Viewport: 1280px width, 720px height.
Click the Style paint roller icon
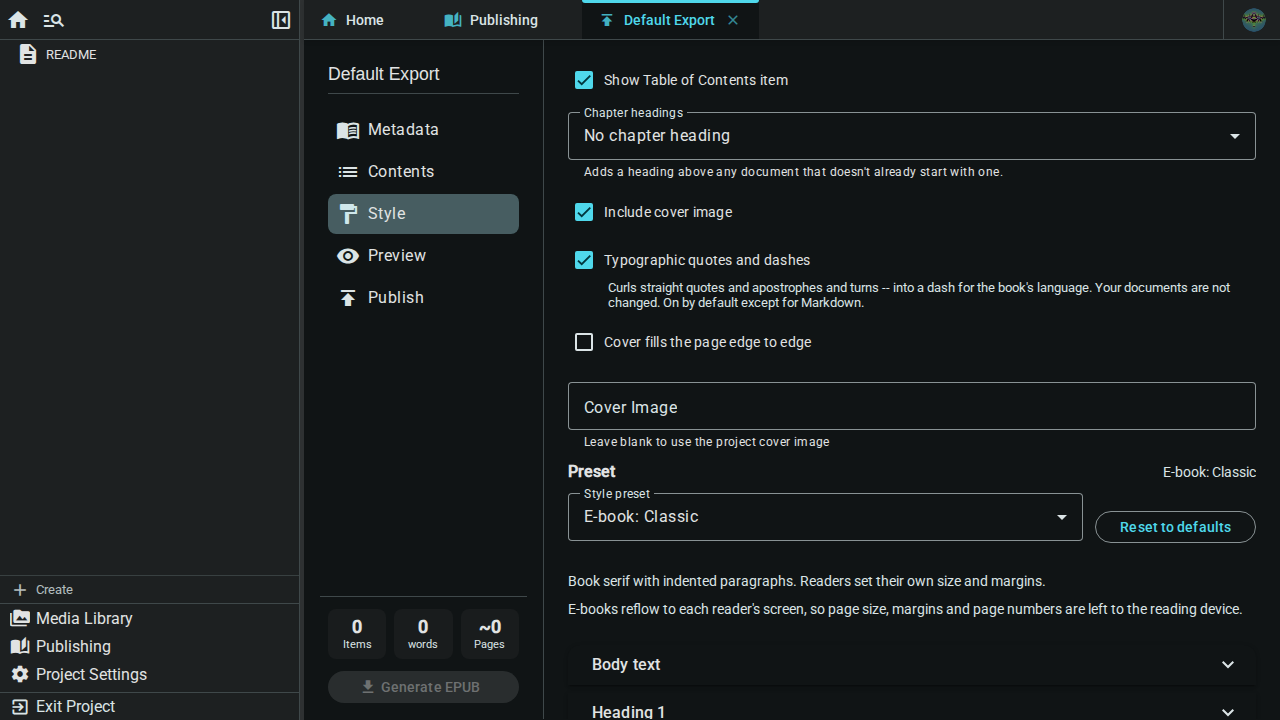348,214
